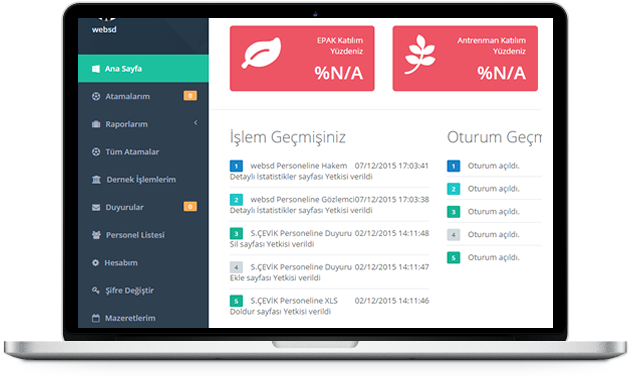The image size is (632, 378).
Task: Click session entry number 2 Oturum açıldı
Action: click(494, 189)
